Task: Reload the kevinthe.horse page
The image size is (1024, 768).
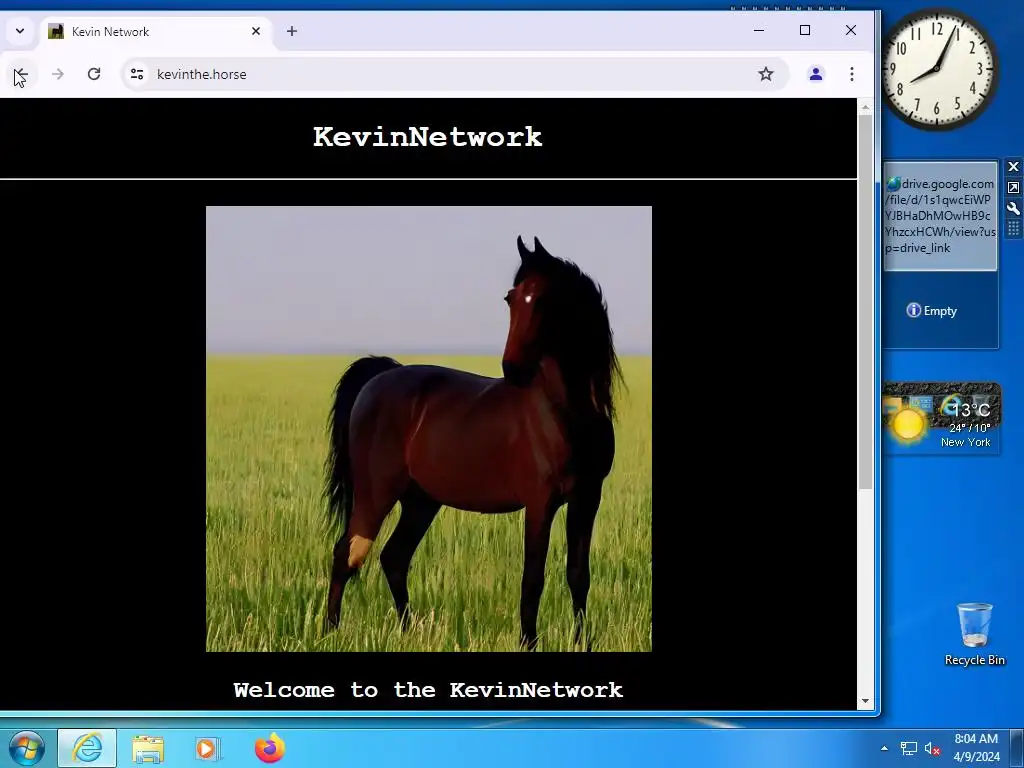Action: tap(94, 74)
